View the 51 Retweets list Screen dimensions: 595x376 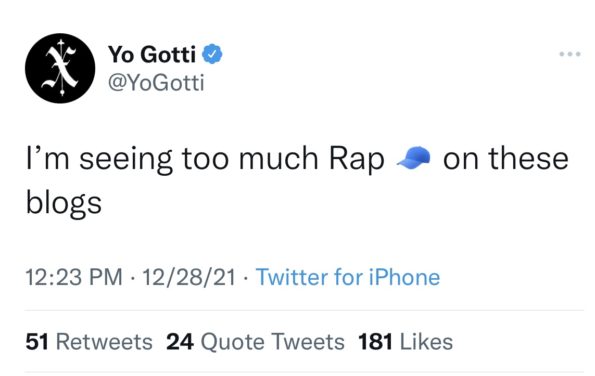click(x=89, y=341)
